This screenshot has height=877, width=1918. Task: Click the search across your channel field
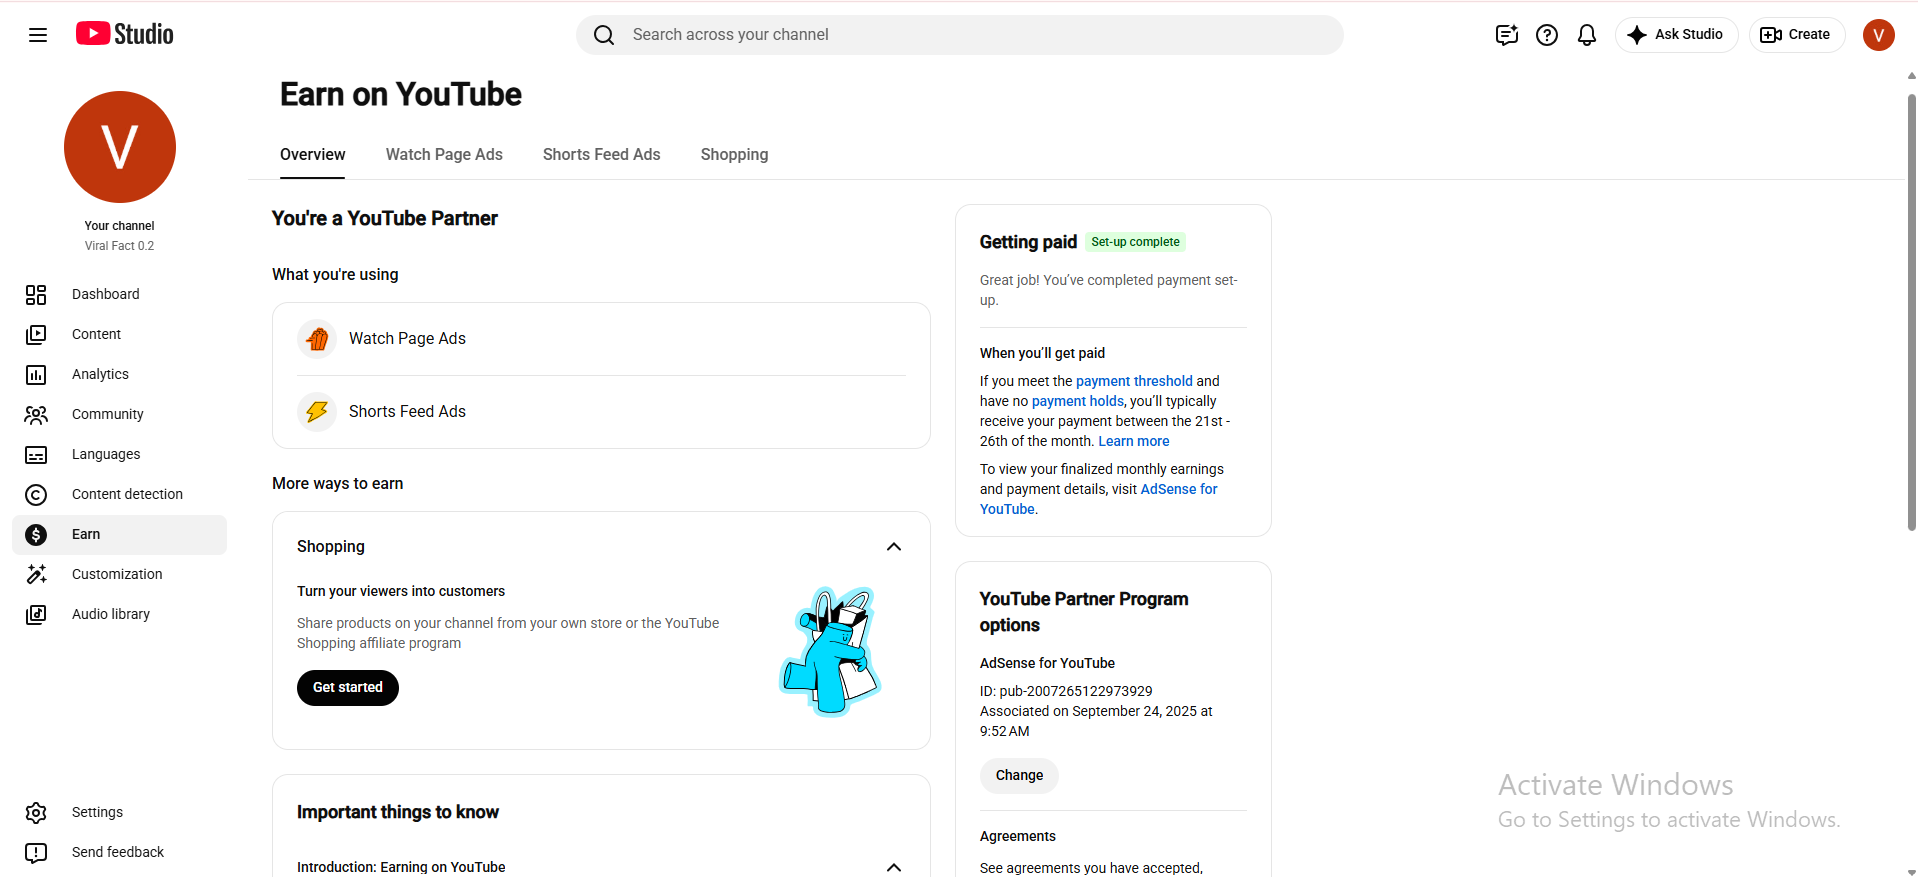point(959,35)
